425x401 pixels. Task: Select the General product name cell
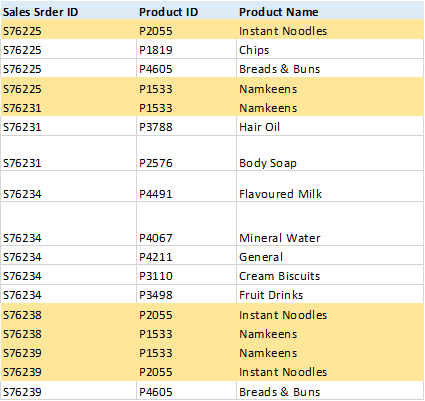coord(330,256)
